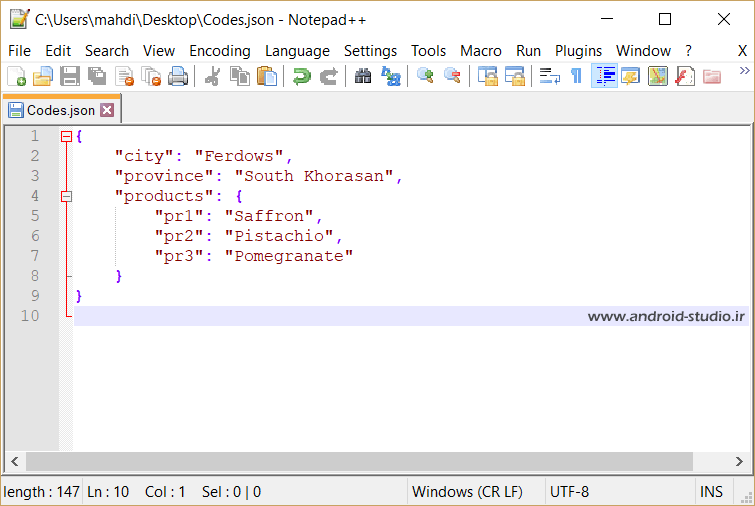Select the Codes.json tab

(x=61, y=110)
